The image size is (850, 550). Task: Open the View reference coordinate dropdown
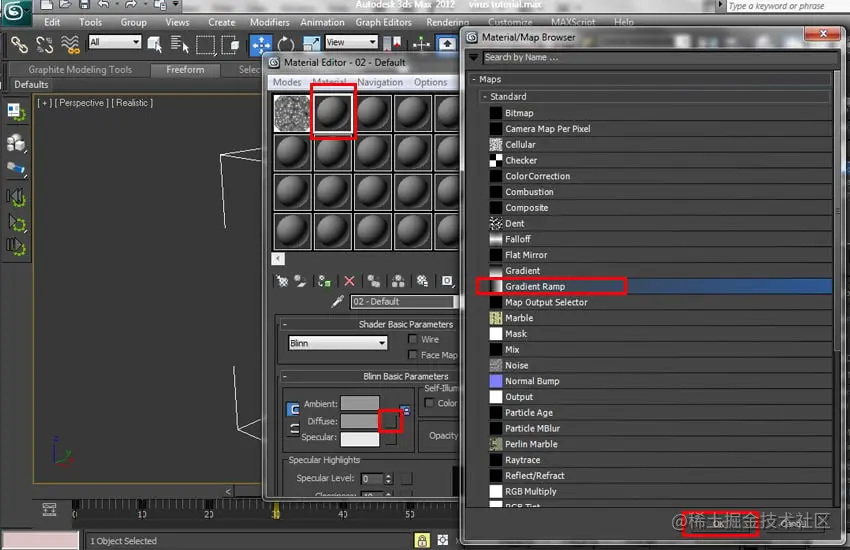click(351, 42)
